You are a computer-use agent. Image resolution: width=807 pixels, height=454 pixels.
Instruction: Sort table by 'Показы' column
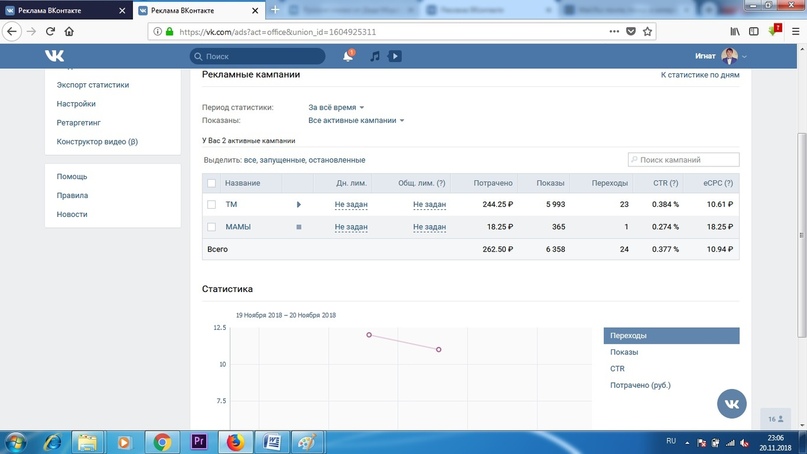(550, 183)
